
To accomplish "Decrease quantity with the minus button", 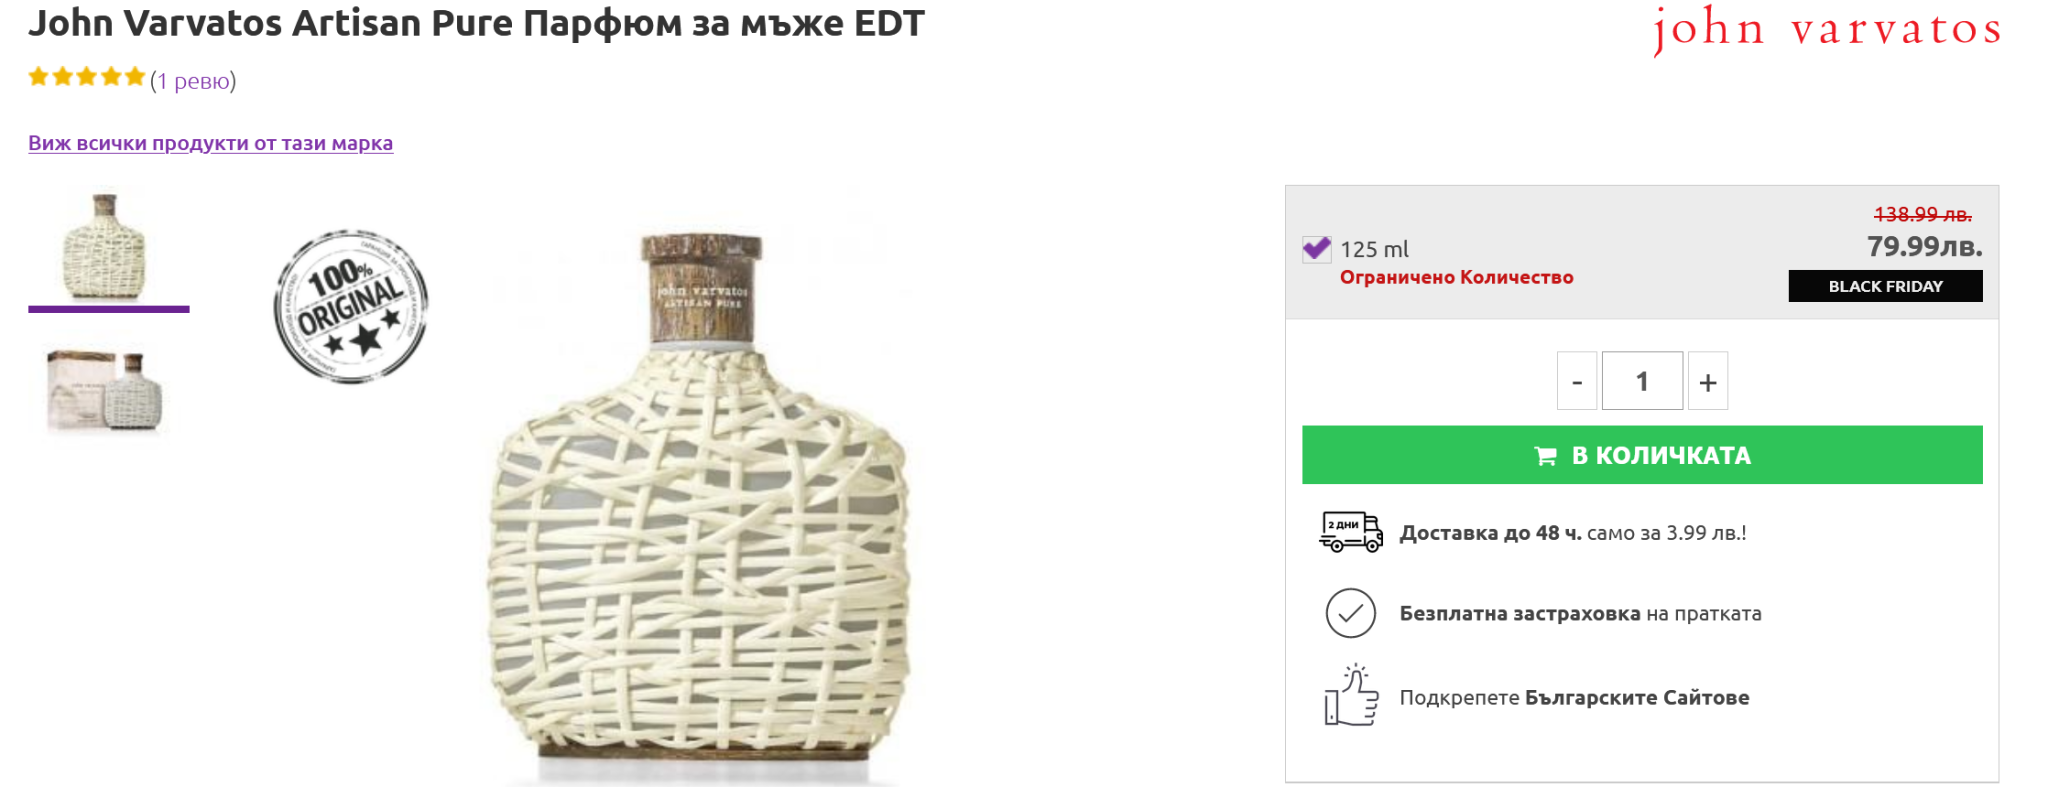I will pyautogui.click(x=1577, y=381).
